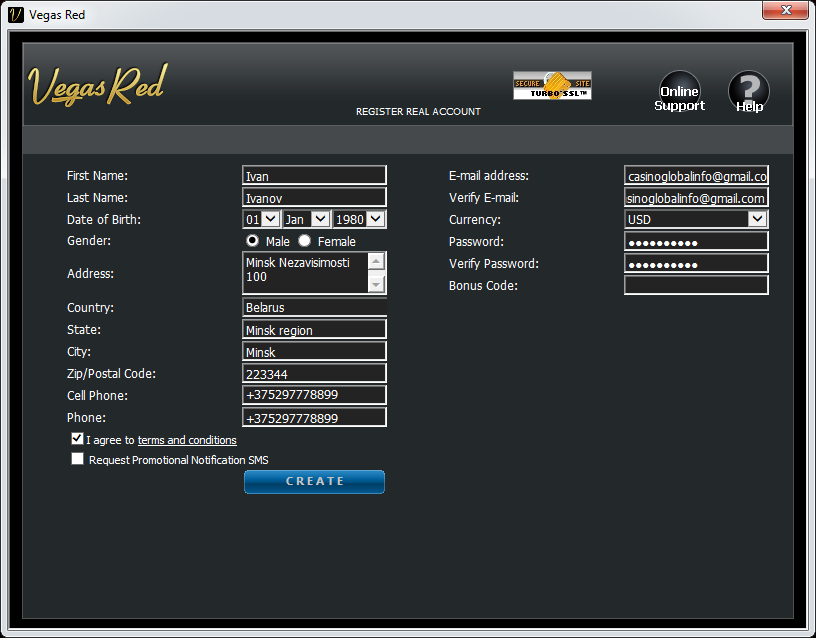
Task: Click the Verify Password field
Action: 696,263
